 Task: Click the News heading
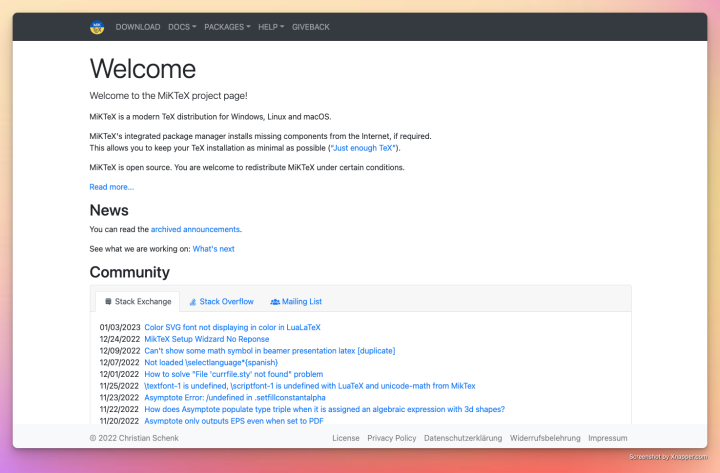[x=109, y=210]
